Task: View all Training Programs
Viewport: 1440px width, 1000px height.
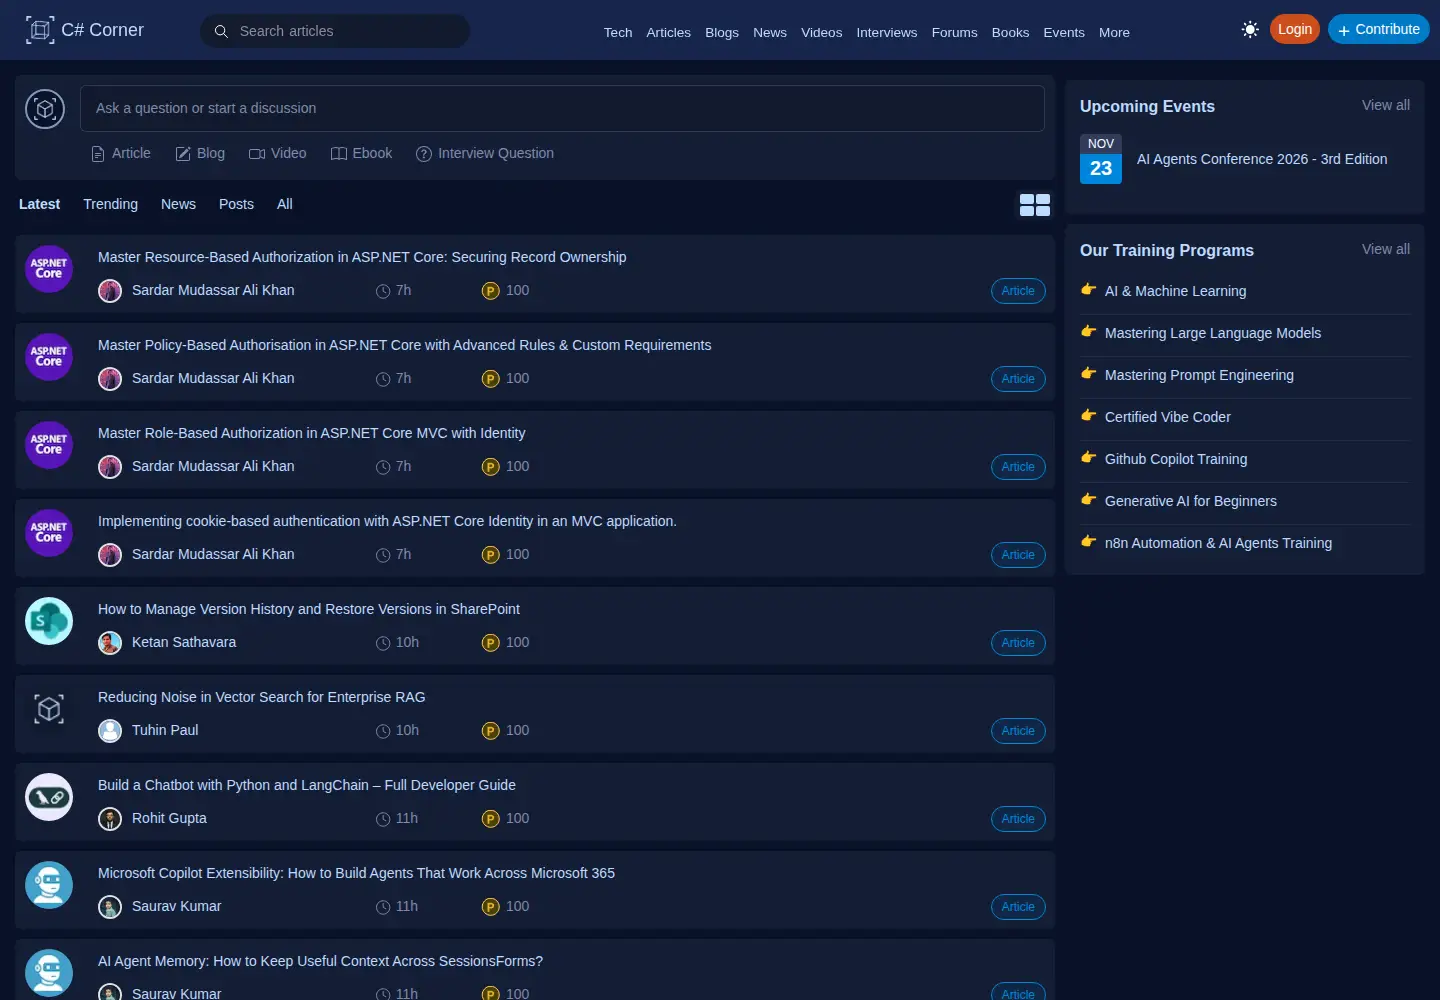Action: tap(1386, 249)
